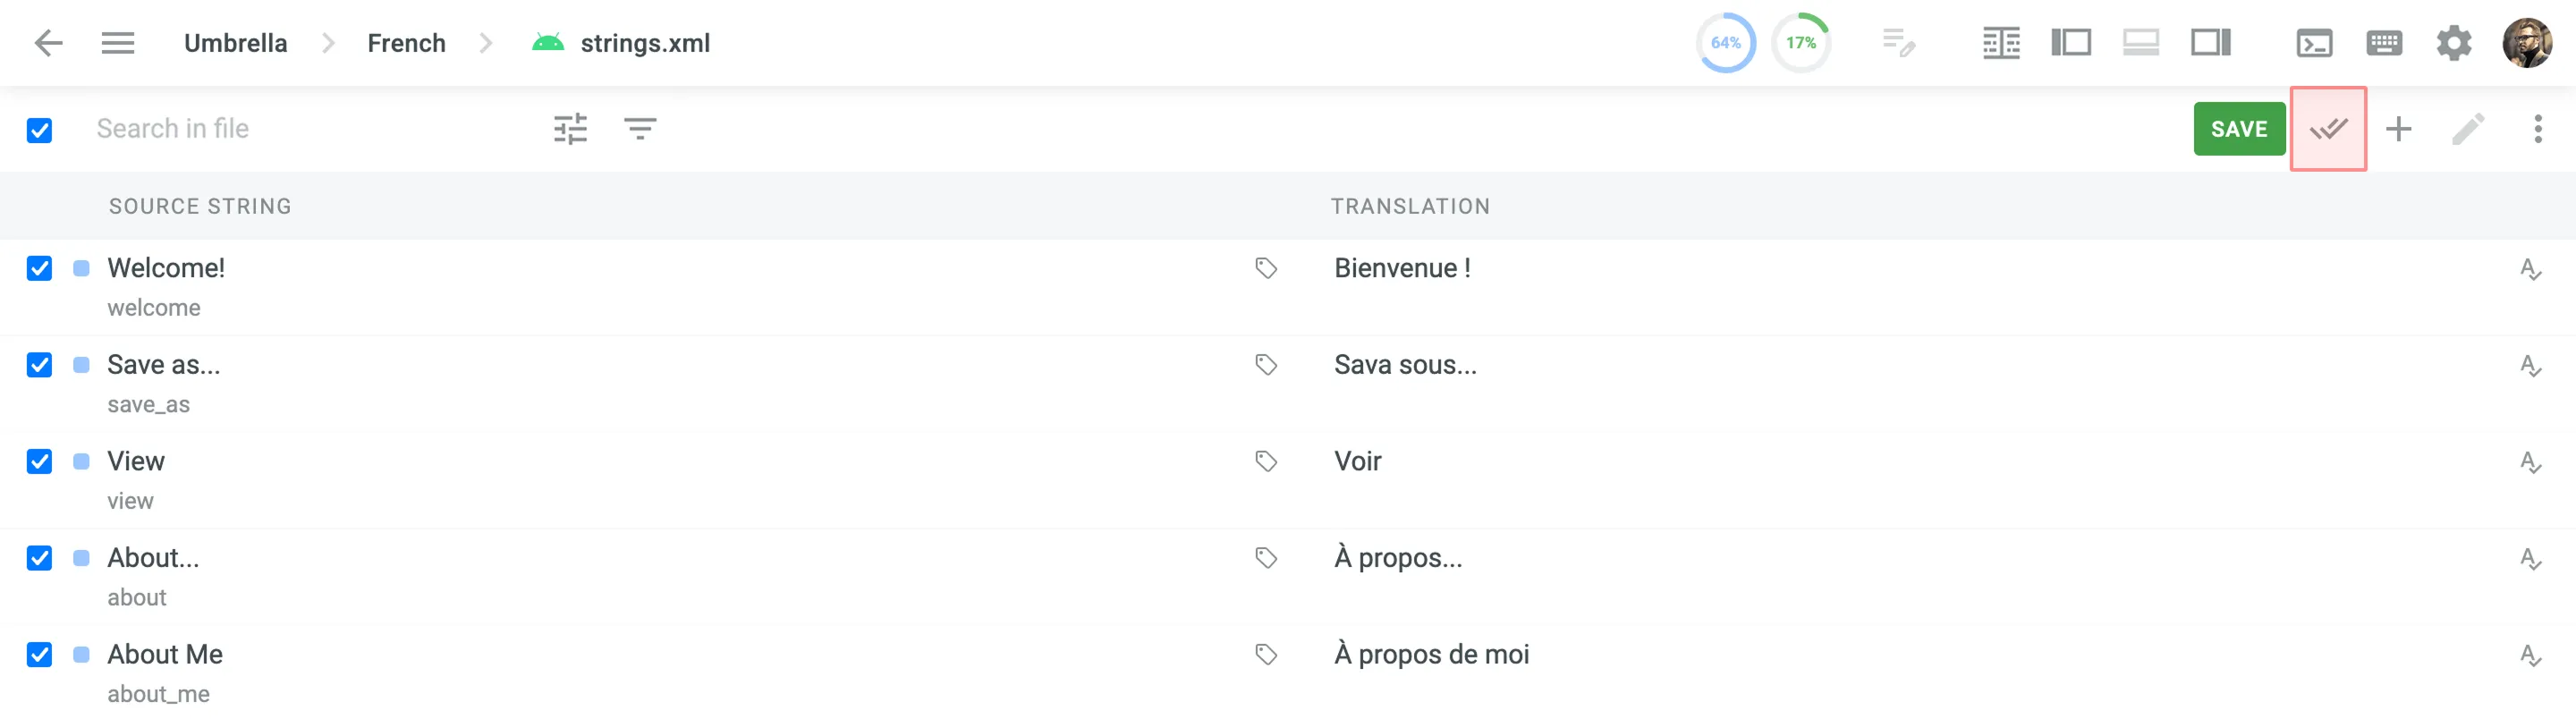Click the pencil edit icon
Image resolution: width=2576 pixels, height=719 pixels.
point(2467,129)
